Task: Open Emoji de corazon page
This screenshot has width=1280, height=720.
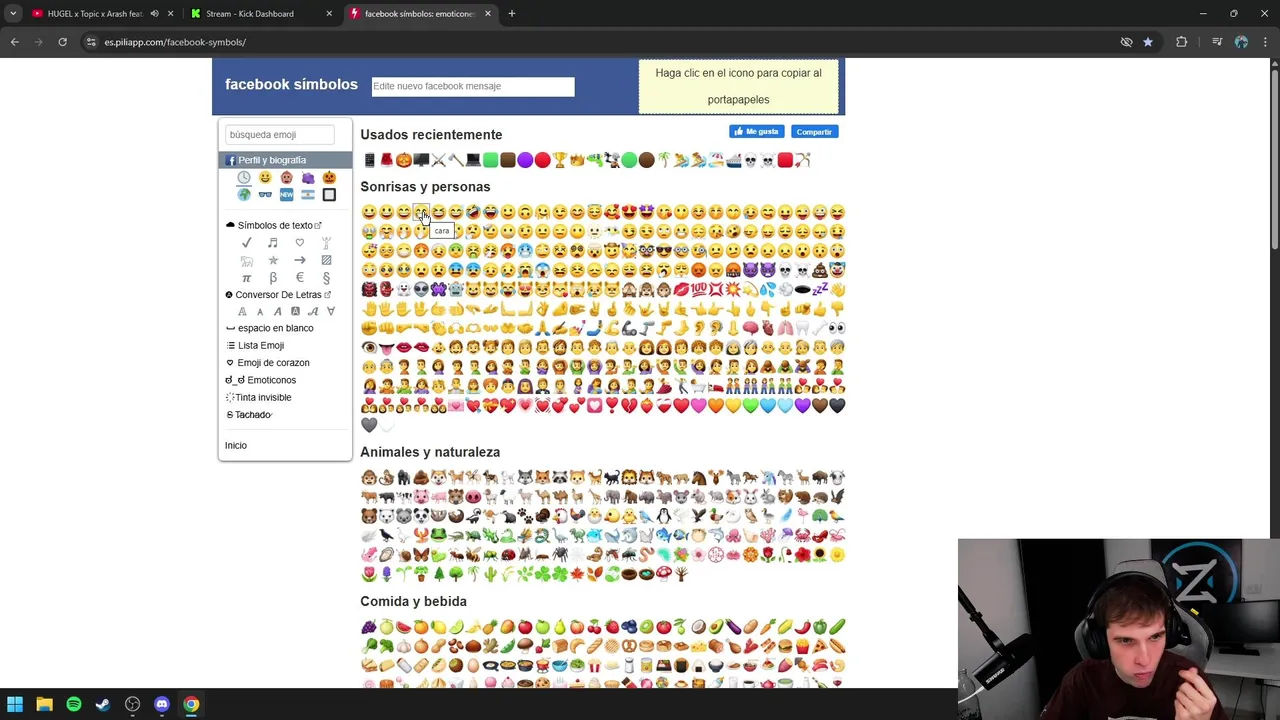Action: [273, 363]
